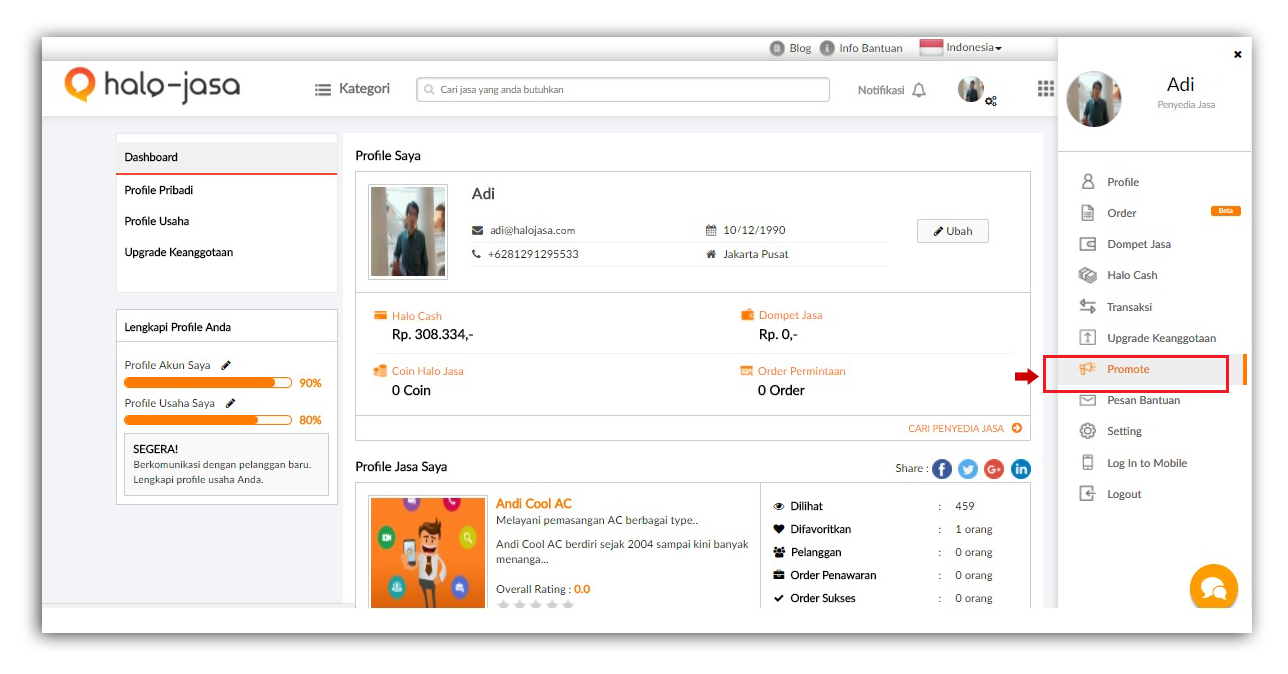1288x674 pixels.
Task: Click Adi's profile photo thumbnail
Action: pyautogui.click(x=408, y=231)
